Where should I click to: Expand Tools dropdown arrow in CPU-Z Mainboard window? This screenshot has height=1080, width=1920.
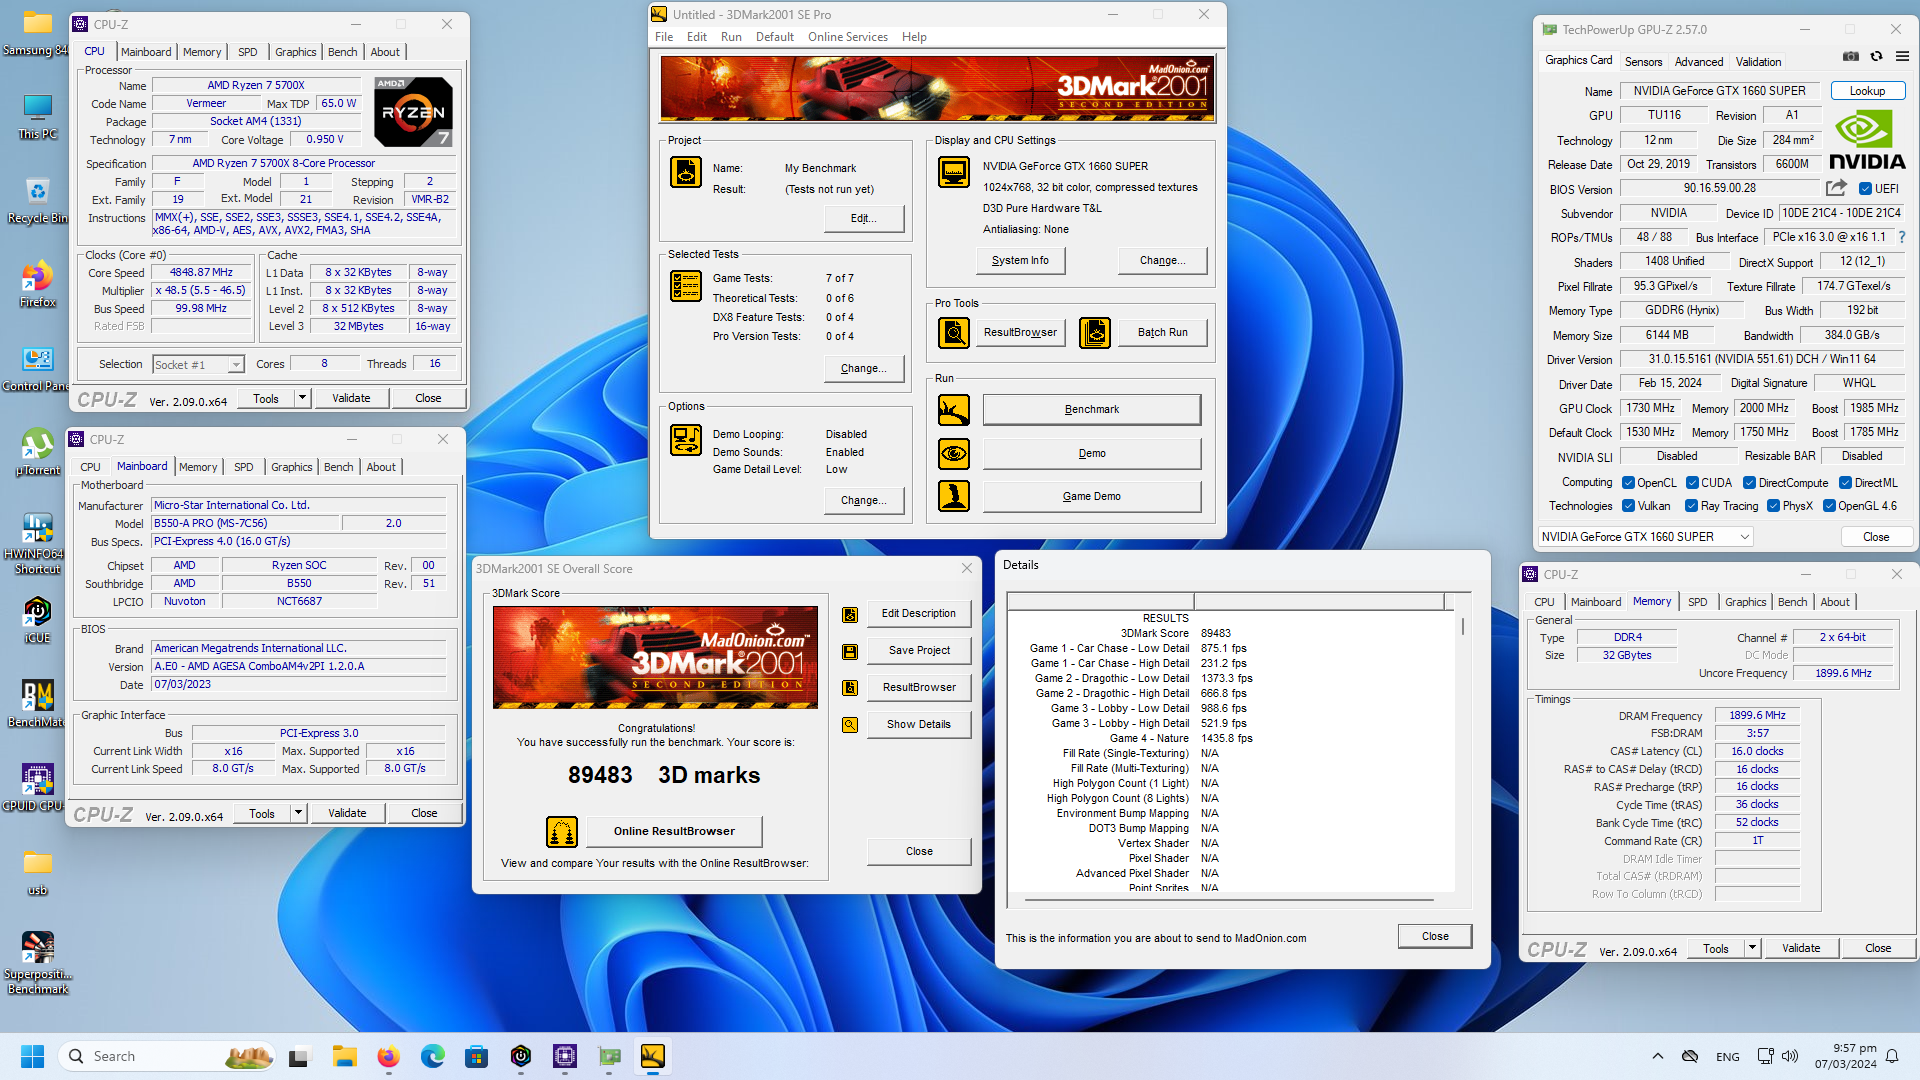(298, 813)
